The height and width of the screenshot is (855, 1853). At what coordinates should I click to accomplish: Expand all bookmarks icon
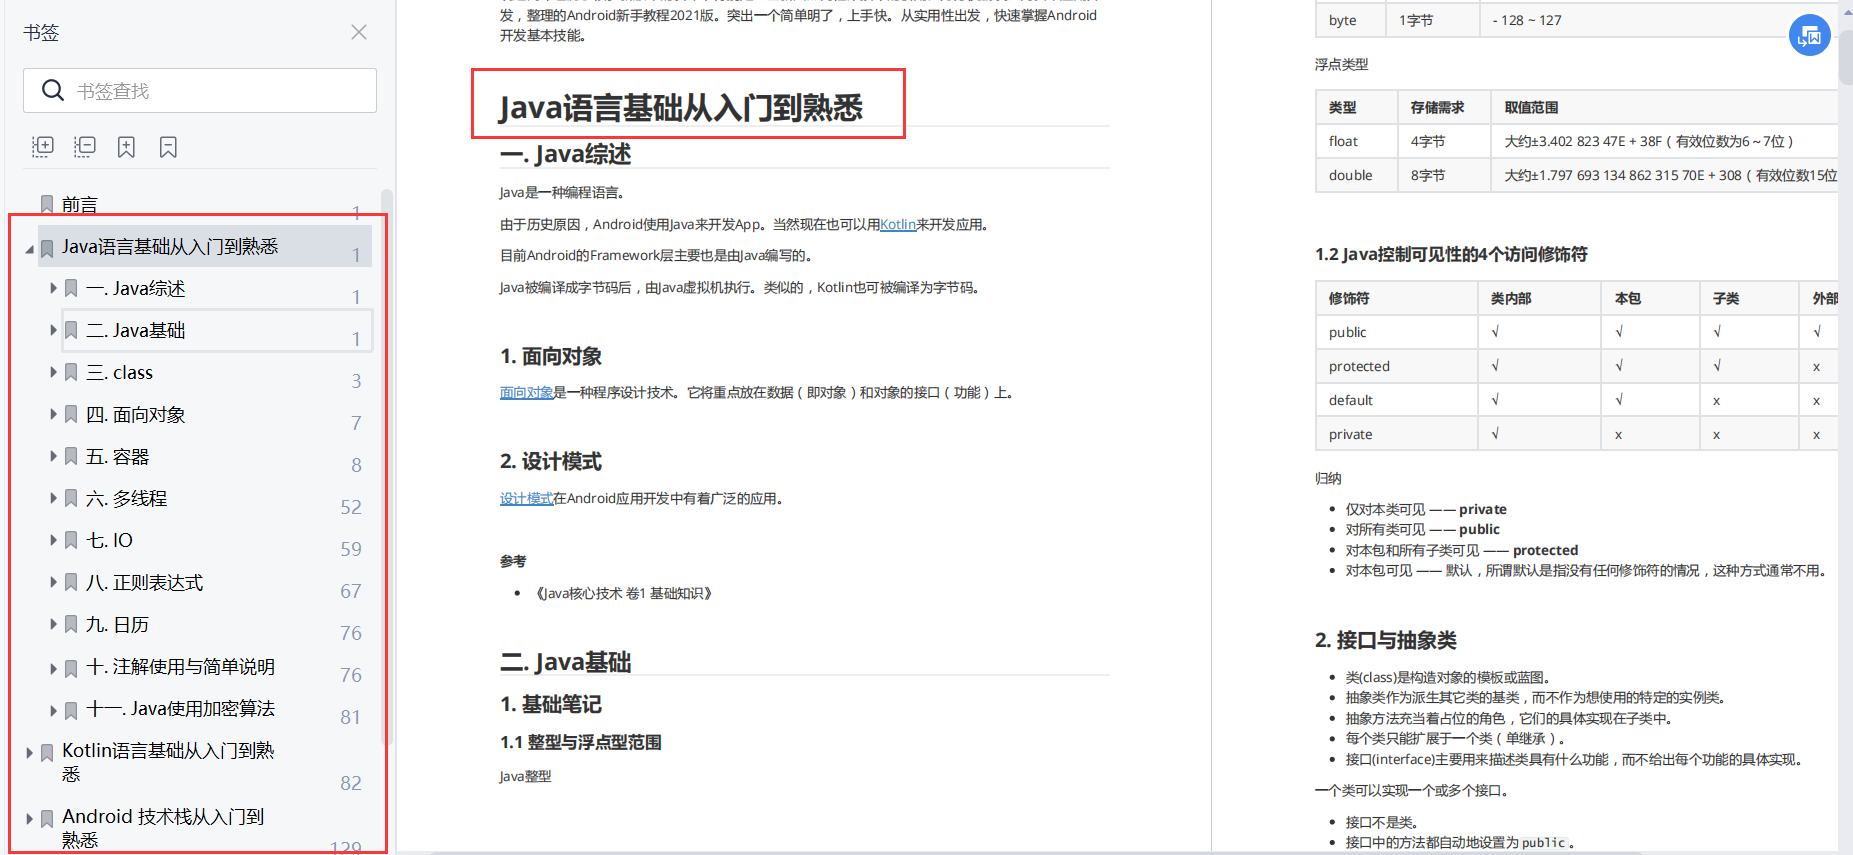tap(43, 147)
